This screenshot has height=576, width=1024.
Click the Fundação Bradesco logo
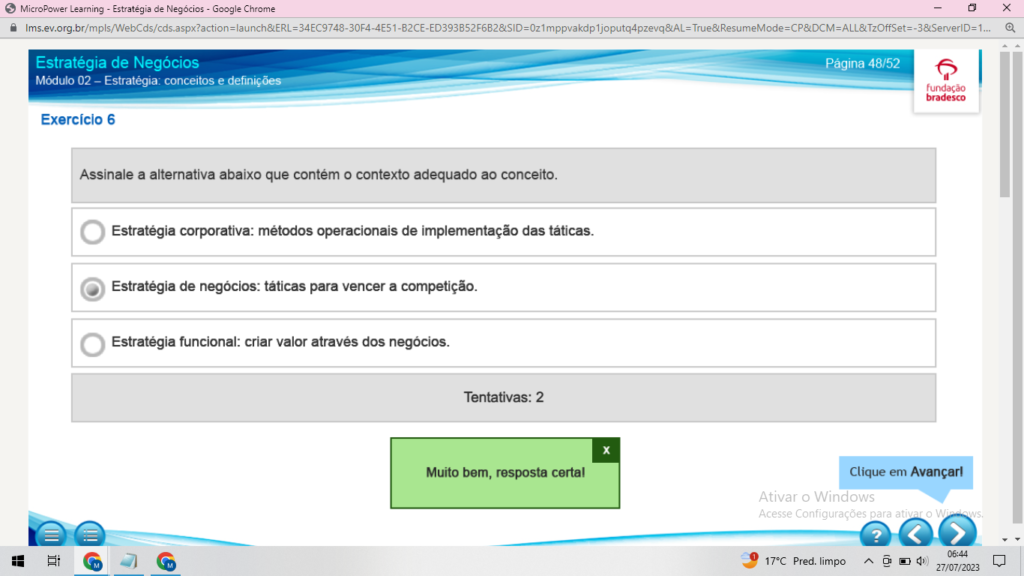tap(946, 81)
